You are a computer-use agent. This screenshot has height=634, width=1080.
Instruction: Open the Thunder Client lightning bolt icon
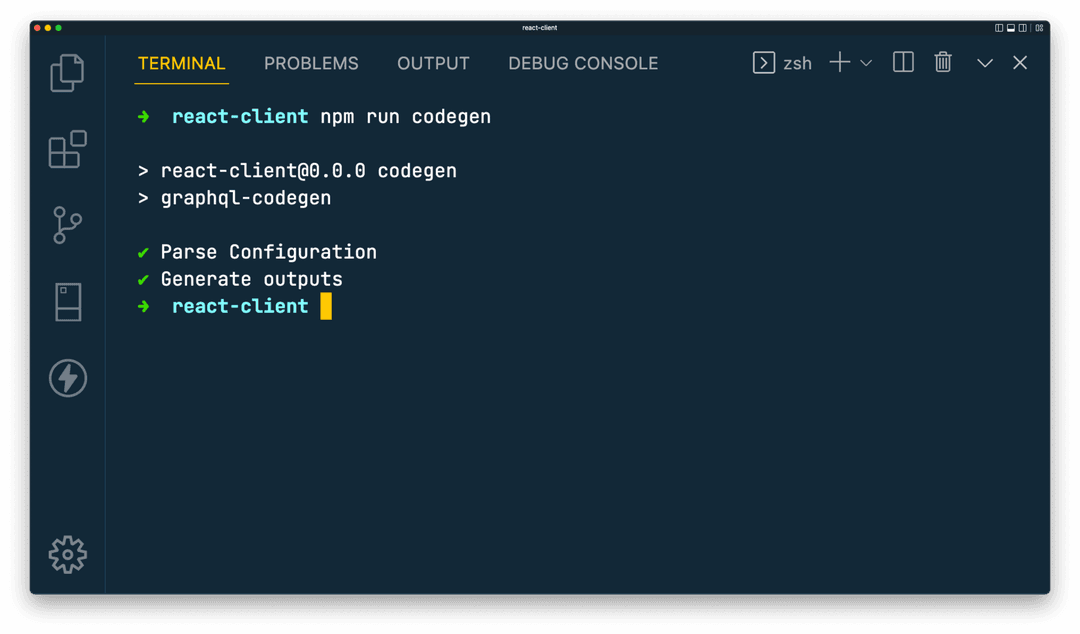67,379
